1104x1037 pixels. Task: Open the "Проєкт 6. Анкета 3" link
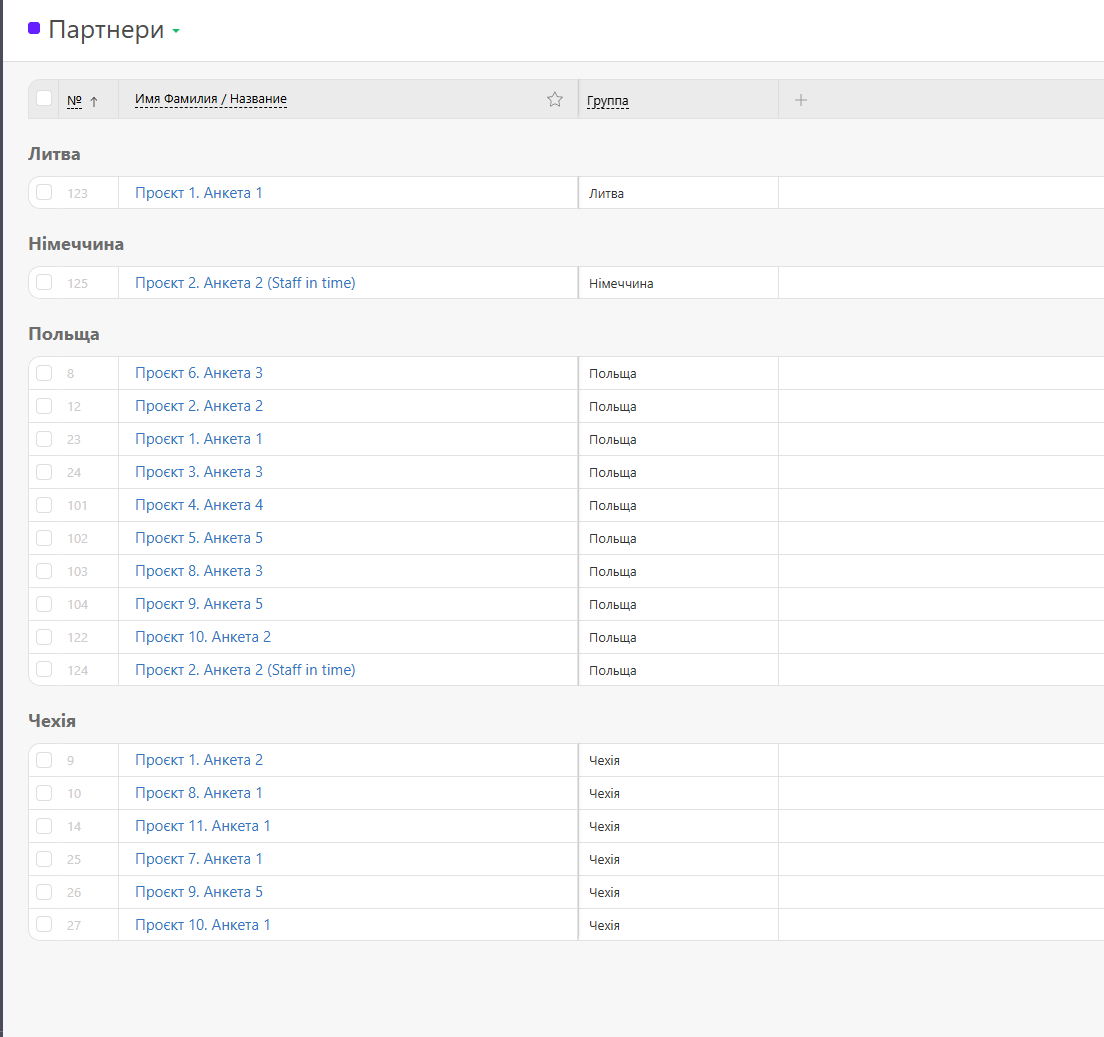199,373
